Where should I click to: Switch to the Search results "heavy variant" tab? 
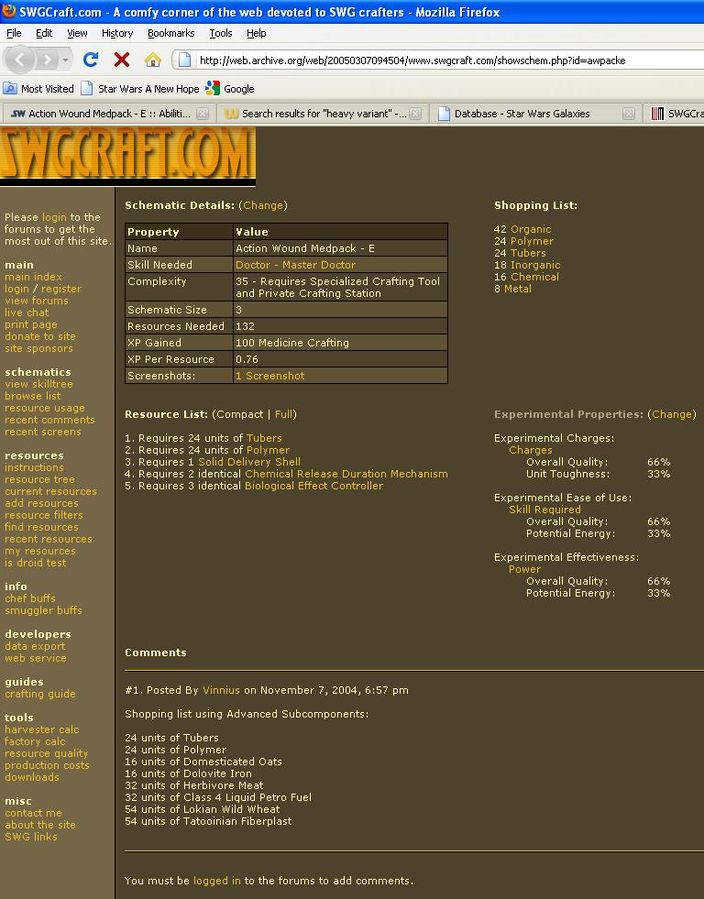pos(322,114)
